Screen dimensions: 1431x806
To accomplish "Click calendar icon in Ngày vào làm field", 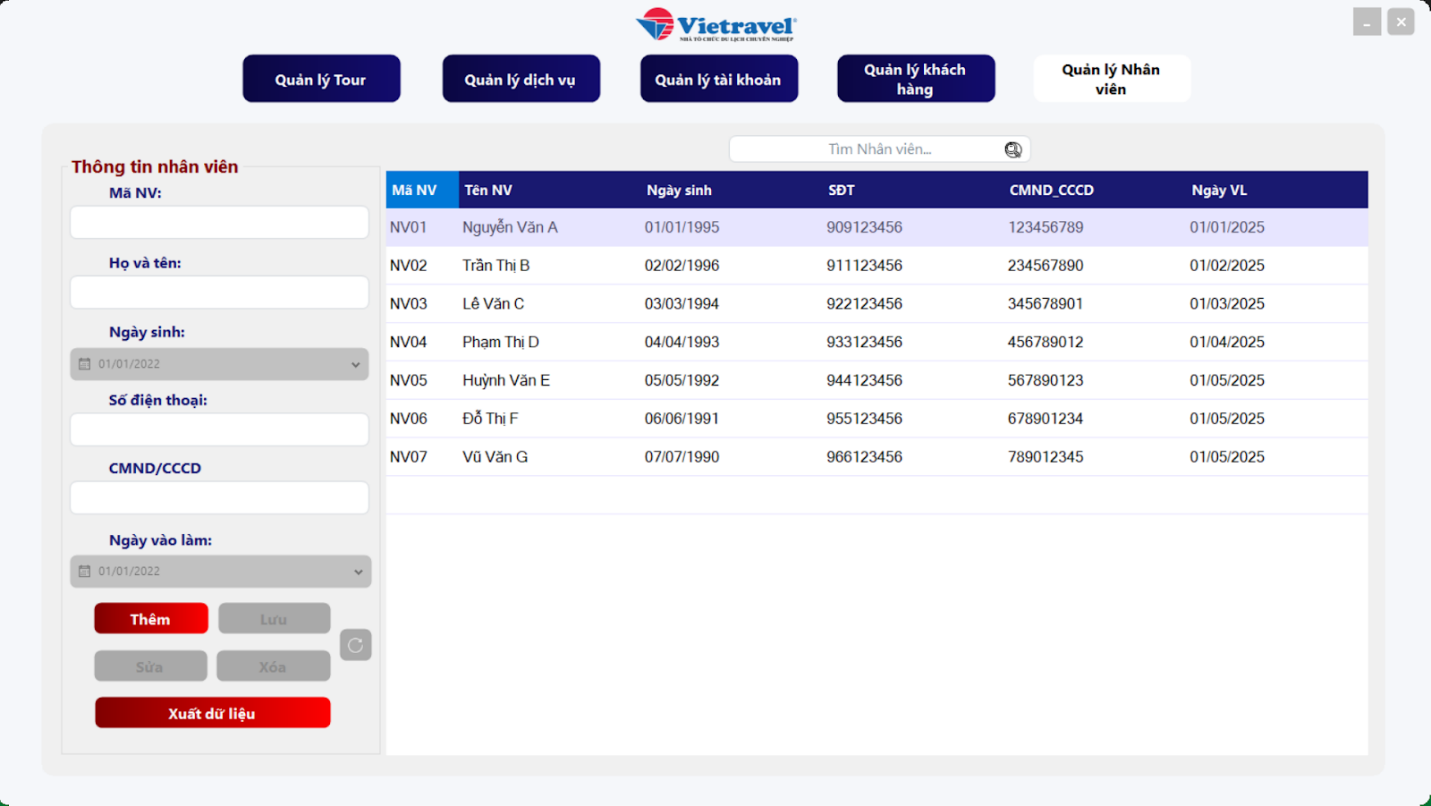I will (x=85, y=572).
